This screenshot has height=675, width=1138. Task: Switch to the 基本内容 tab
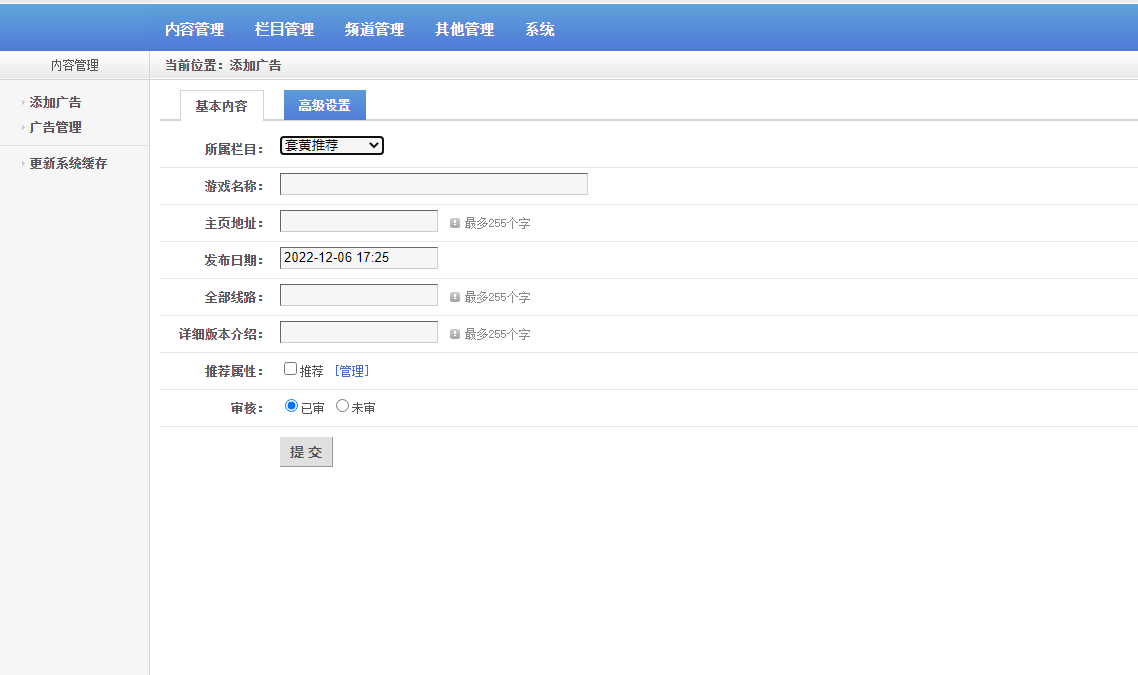tap(221, 106)
